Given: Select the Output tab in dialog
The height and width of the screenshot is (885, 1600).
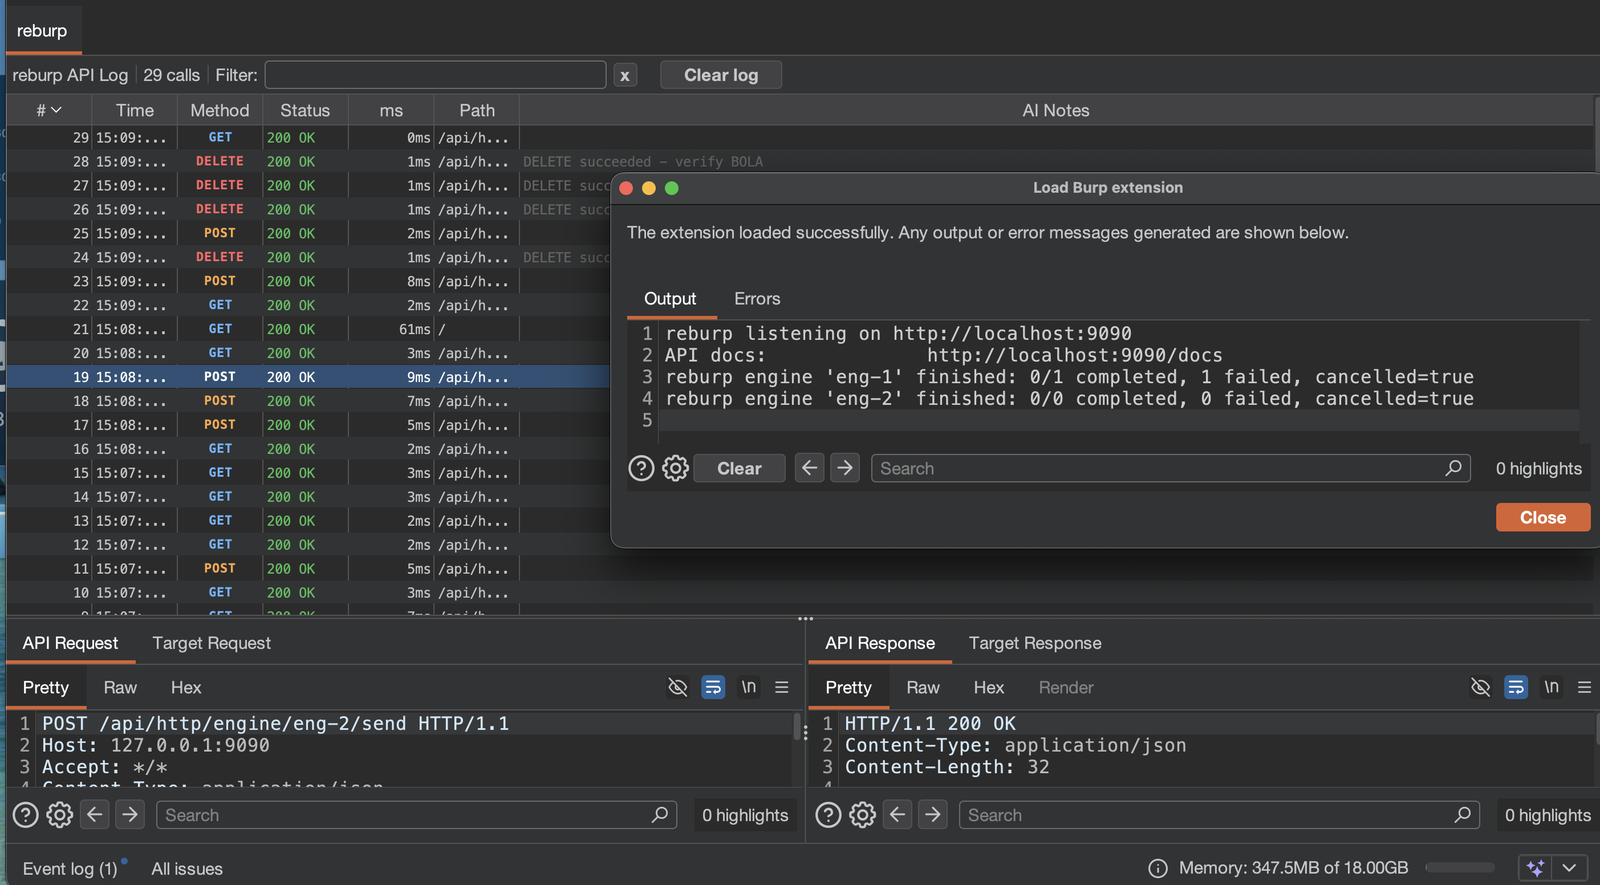Looking at the screenshot, I should tap(670, 299).
